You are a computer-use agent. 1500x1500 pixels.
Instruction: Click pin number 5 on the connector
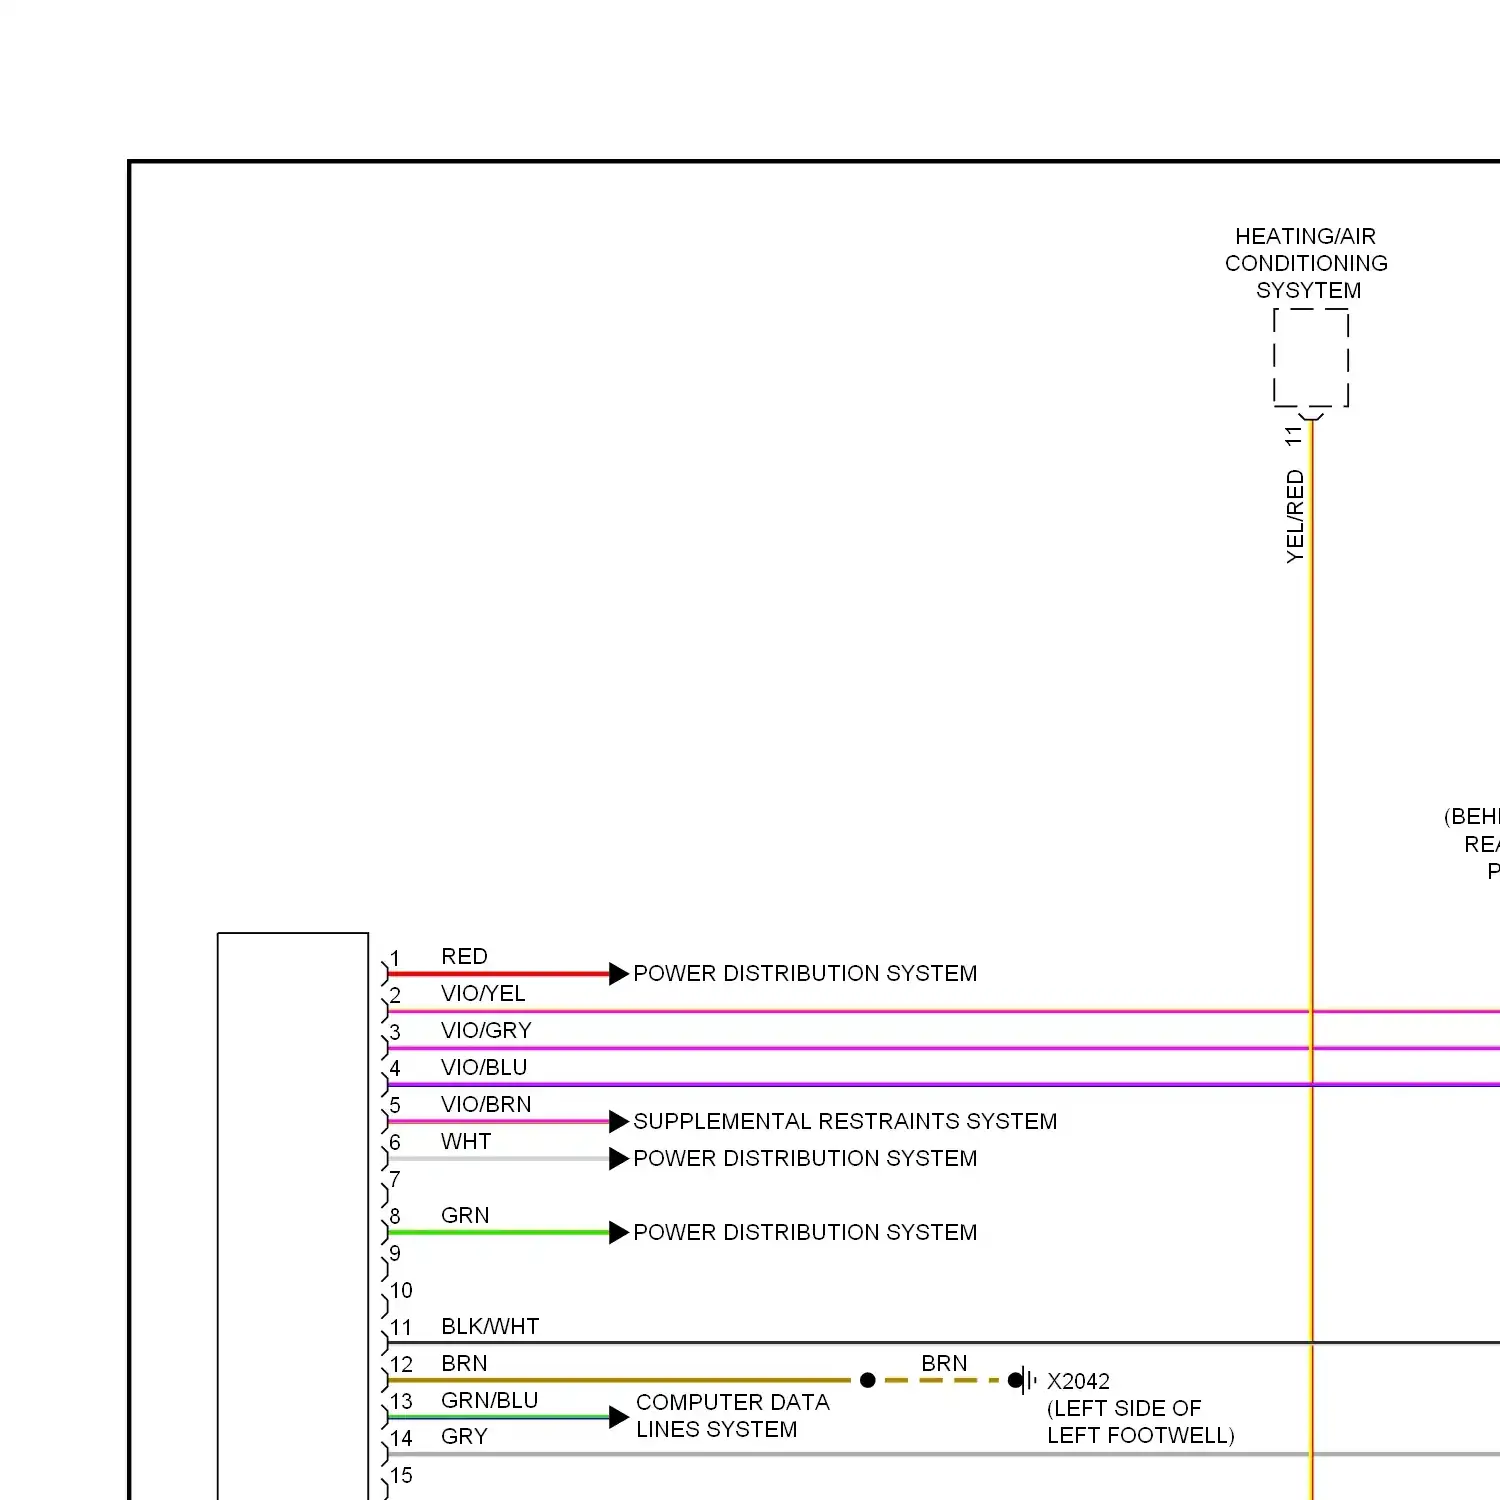[395, 1105]
